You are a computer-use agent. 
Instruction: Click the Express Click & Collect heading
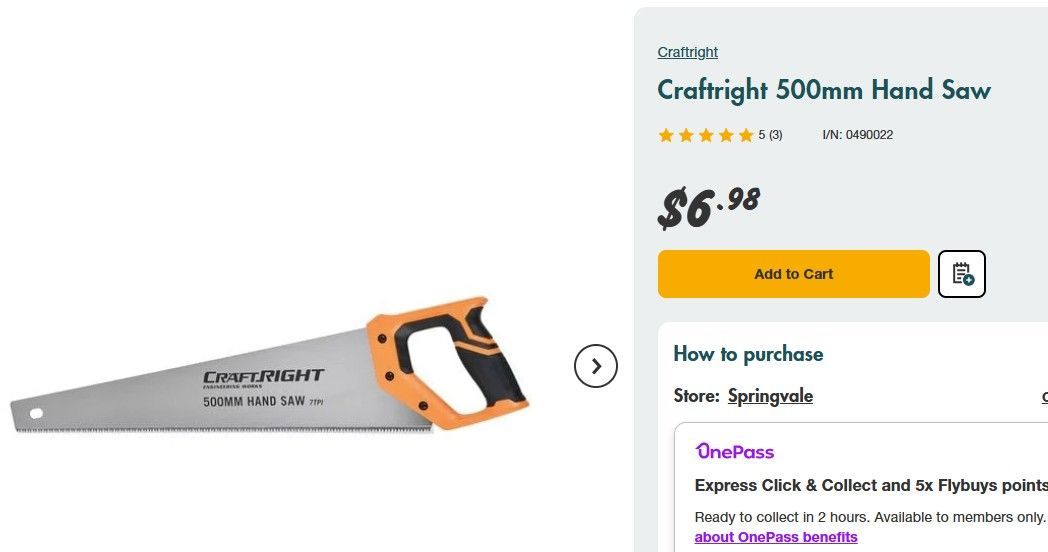(870, 485)
